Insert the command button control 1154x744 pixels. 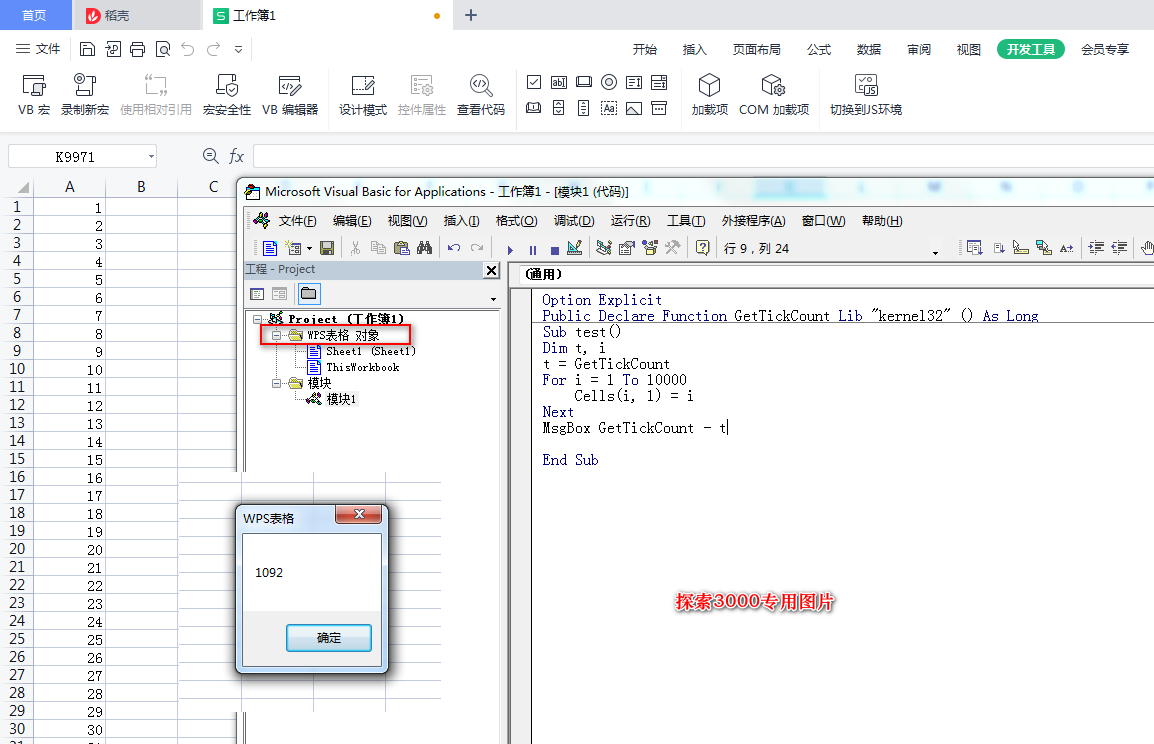(584, 82)
